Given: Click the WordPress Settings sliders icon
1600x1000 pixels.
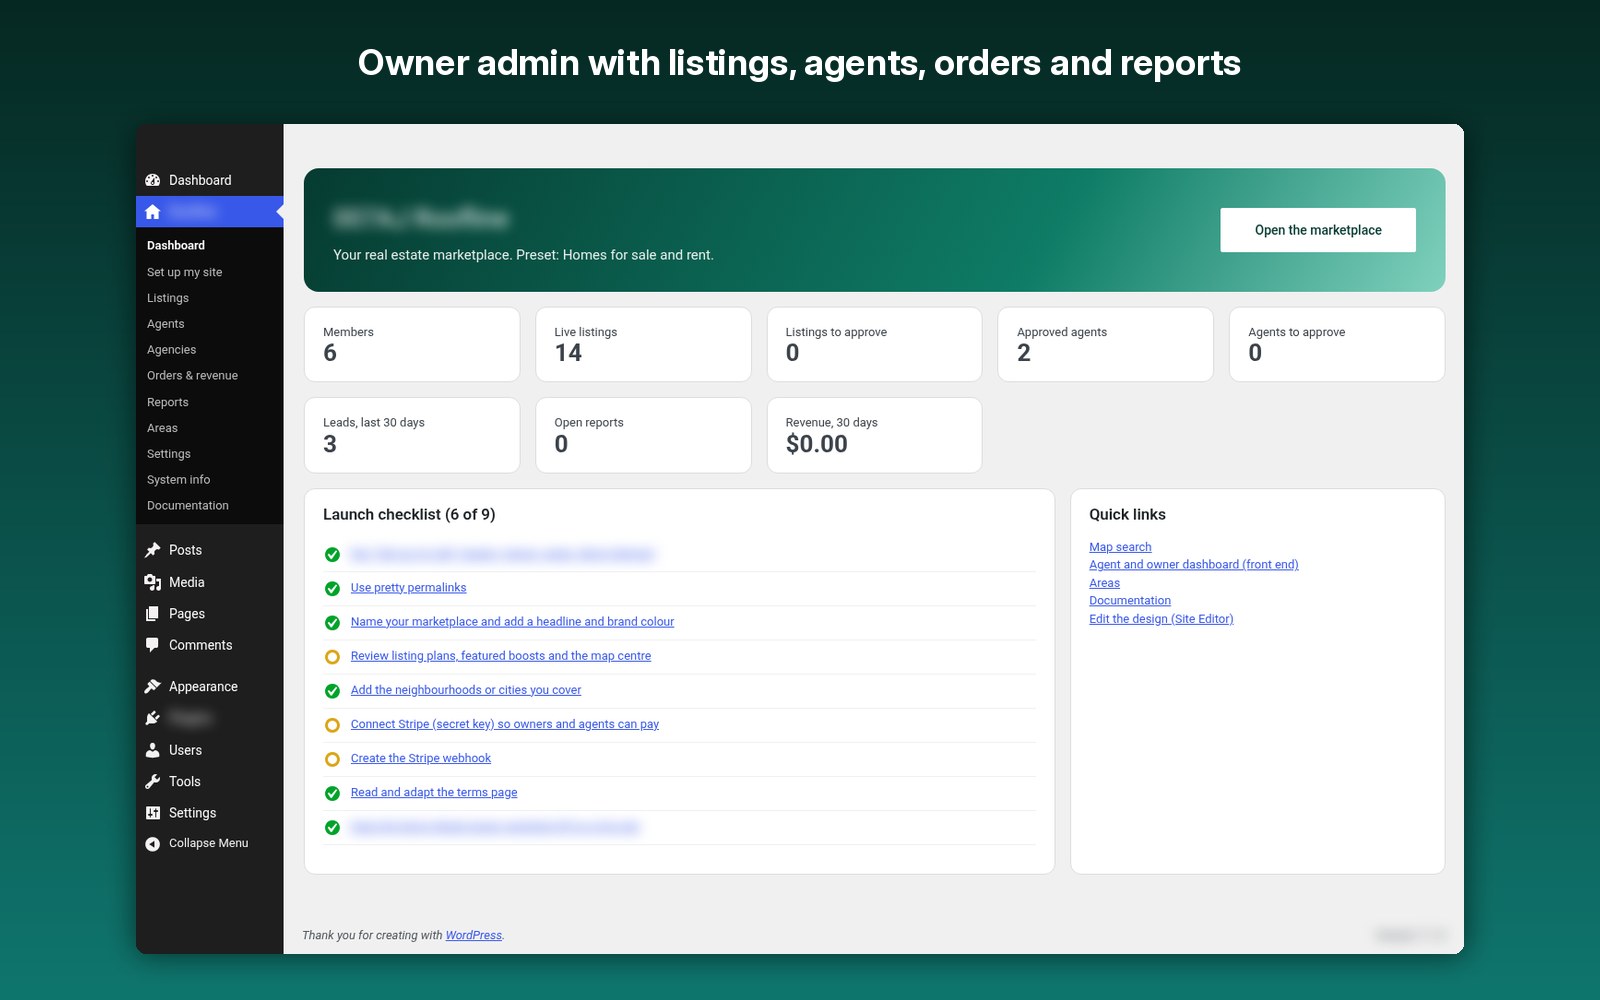Looking at the screenshot, I should (x=153, y=813).
